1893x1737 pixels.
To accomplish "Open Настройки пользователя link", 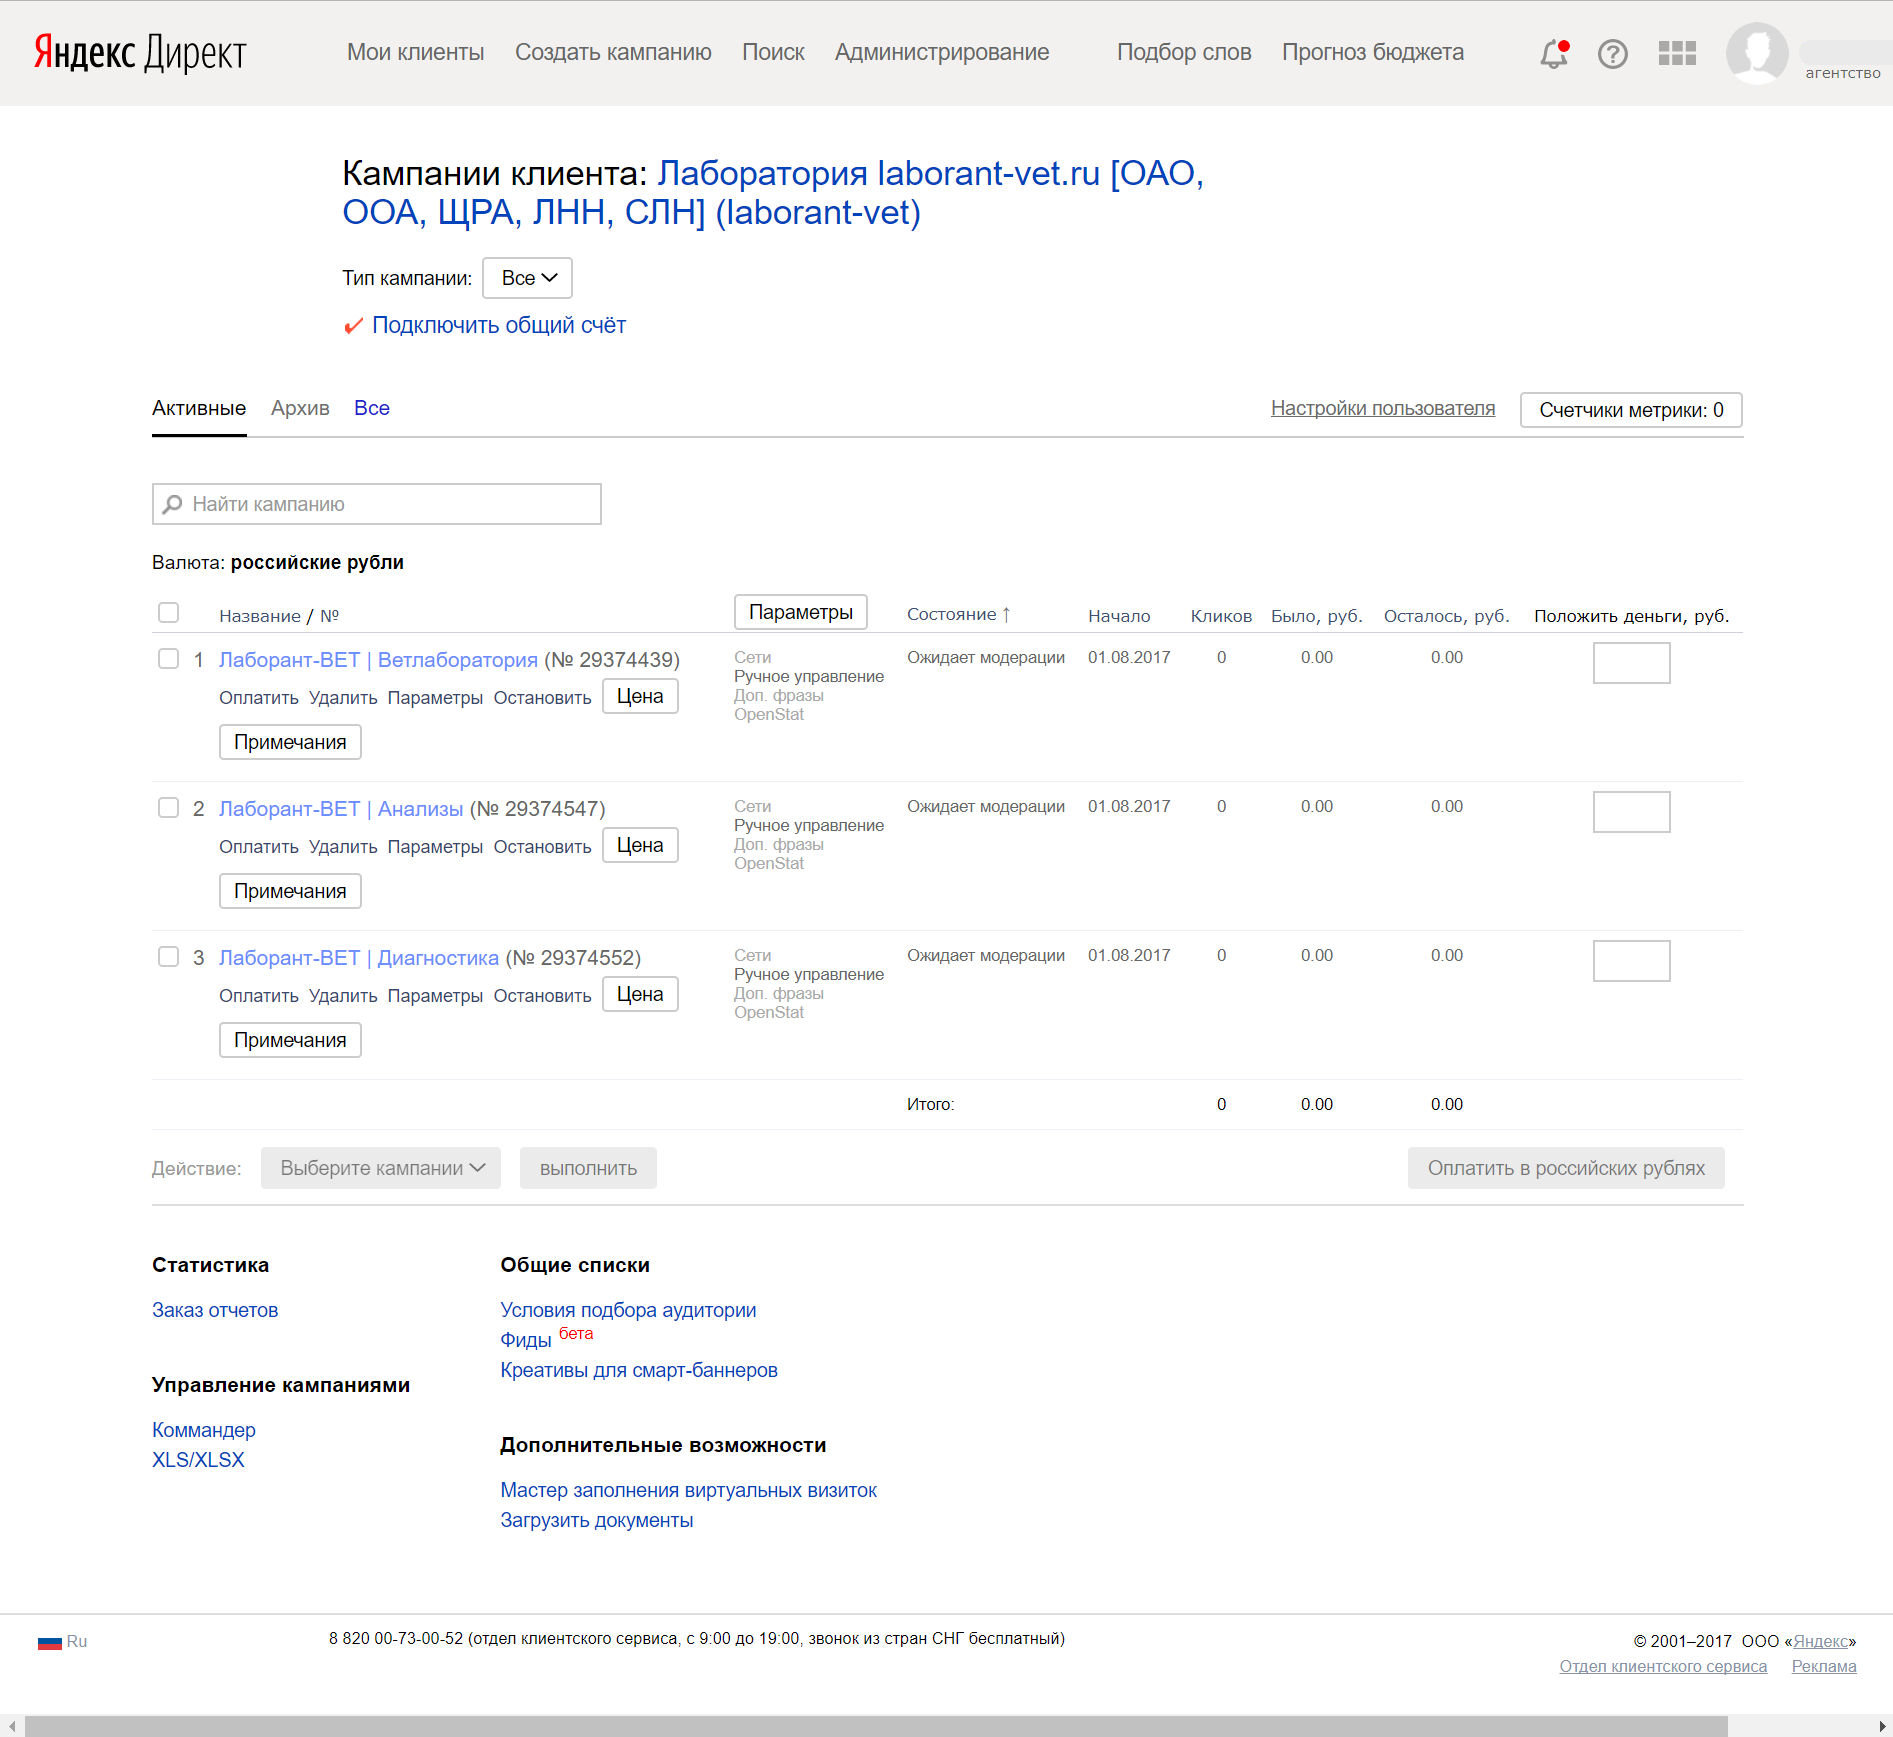I will point(1383,408).
